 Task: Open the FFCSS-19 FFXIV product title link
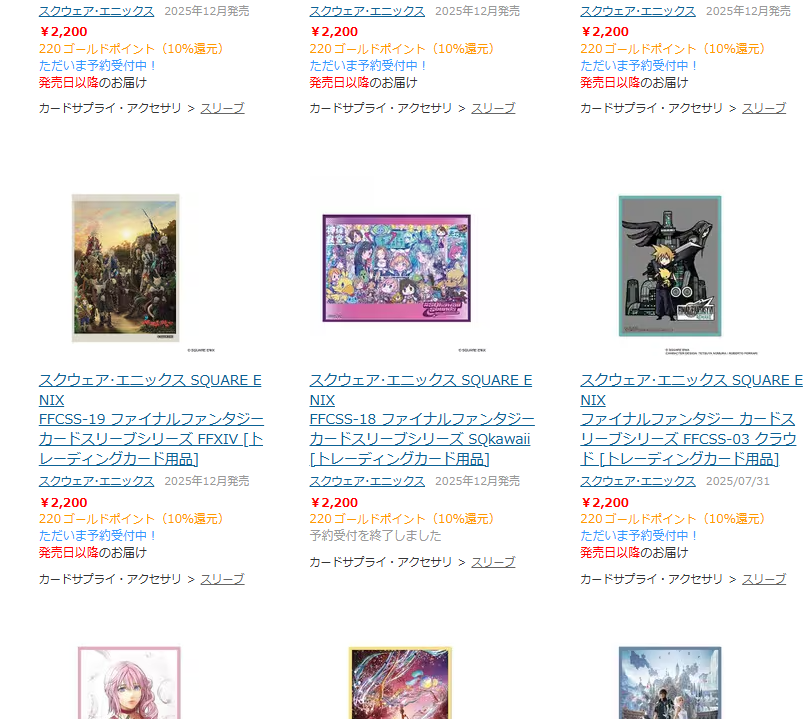pyautogui.click(x=151, y=419)
